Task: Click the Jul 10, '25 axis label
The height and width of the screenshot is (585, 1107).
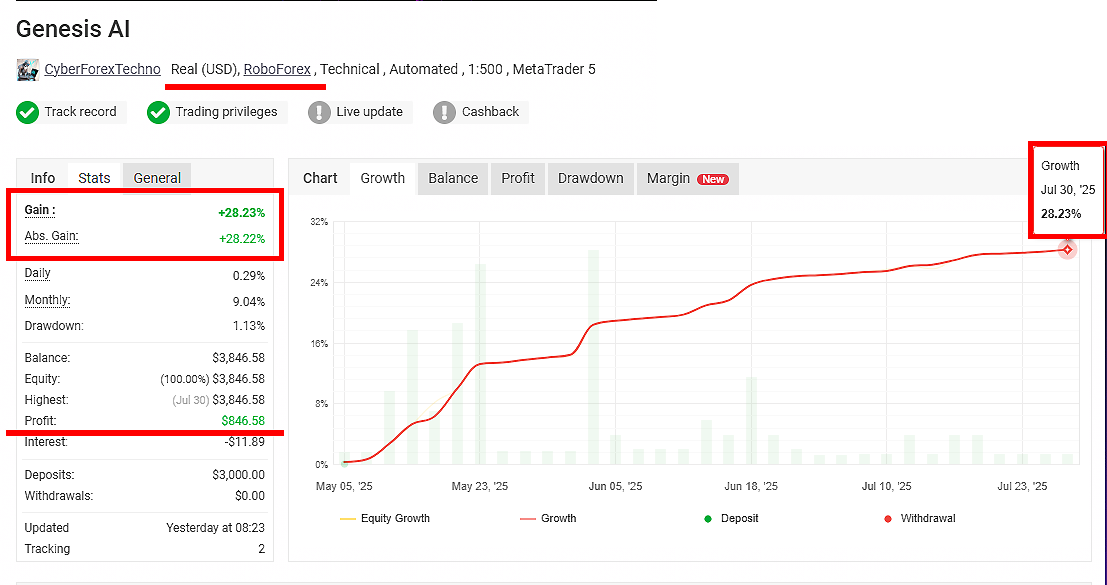Action: (x=886, y=486)
